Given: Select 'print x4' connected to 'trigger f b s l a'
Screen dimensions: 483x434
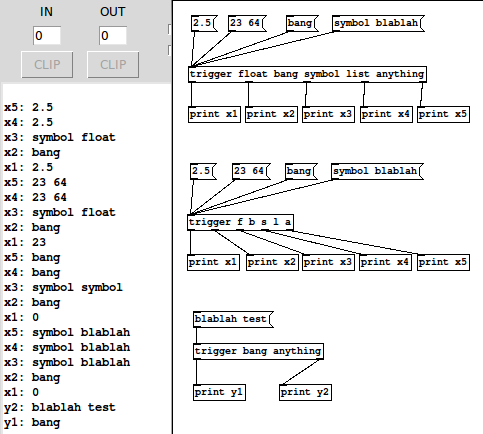Looking at the screenshot, I should (x=385, y=262).
